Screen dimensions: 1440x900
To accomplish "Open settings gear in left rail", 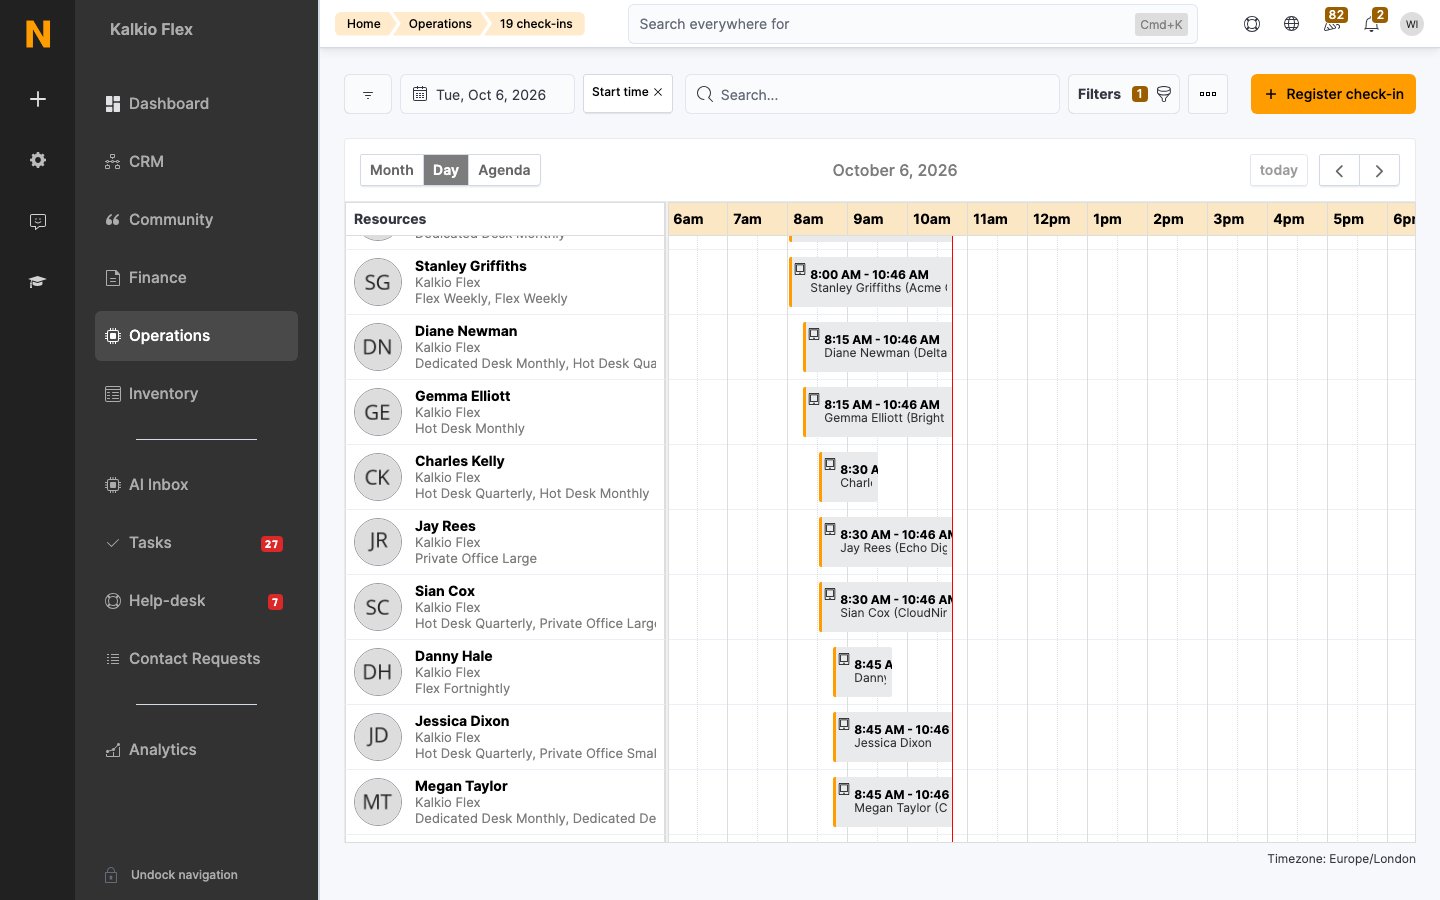I will click(38, 160).
